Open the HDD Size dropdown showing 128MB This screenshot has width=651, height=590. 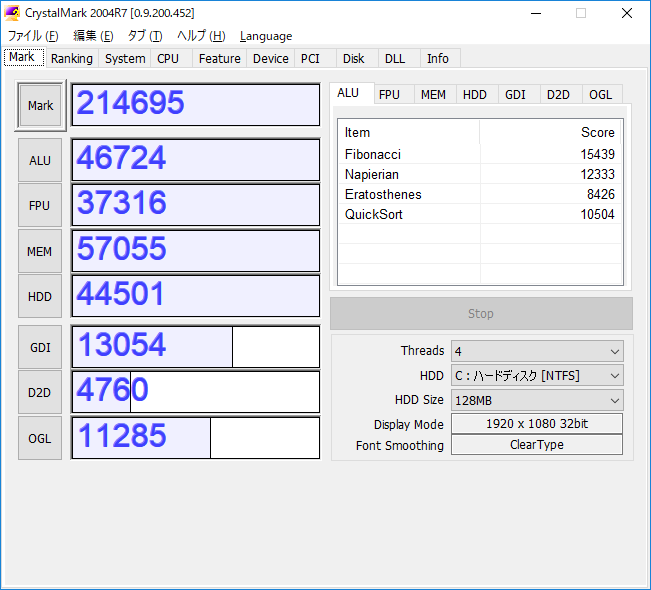point(537,400)
